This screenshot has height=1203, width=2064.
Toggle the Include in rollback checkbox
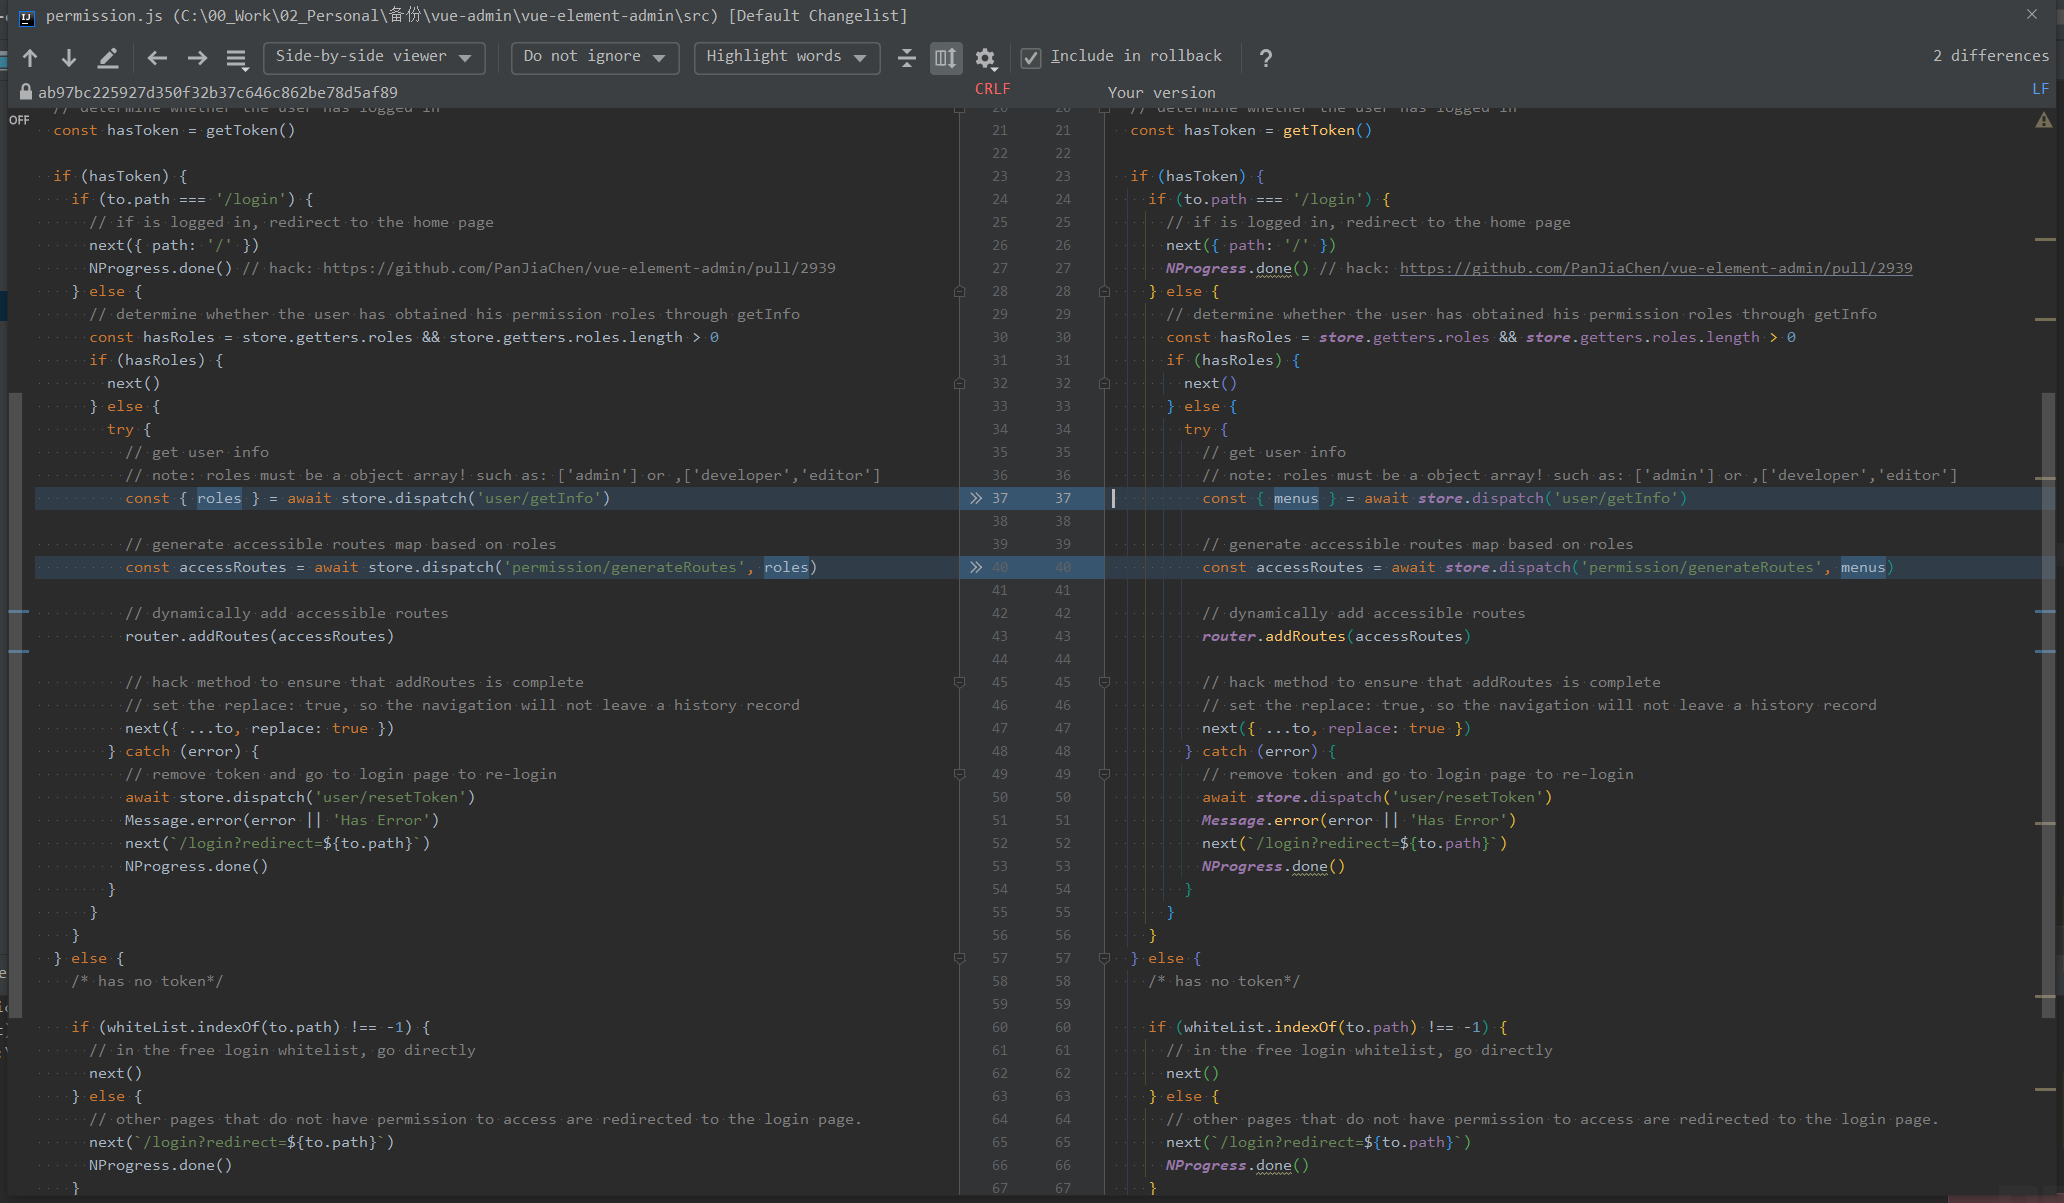click(x=1029, y=56)
